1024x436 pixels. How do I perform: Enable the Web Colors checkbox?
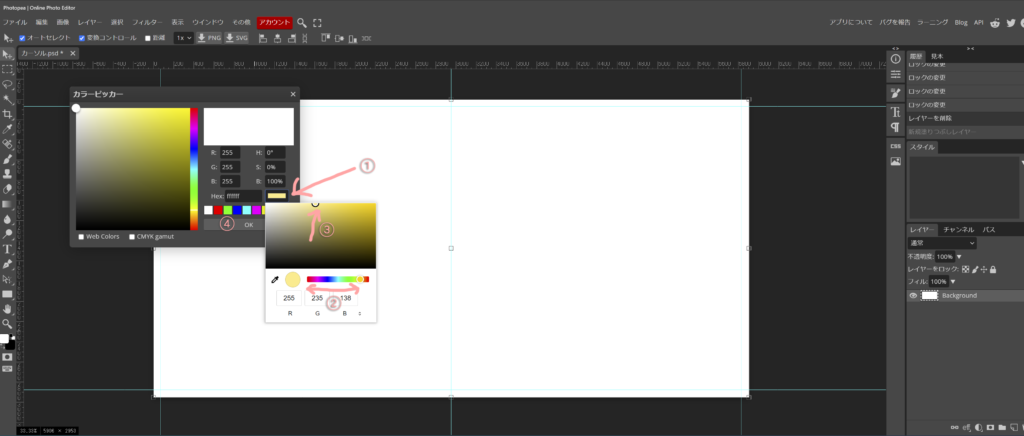tap(82, 237)
